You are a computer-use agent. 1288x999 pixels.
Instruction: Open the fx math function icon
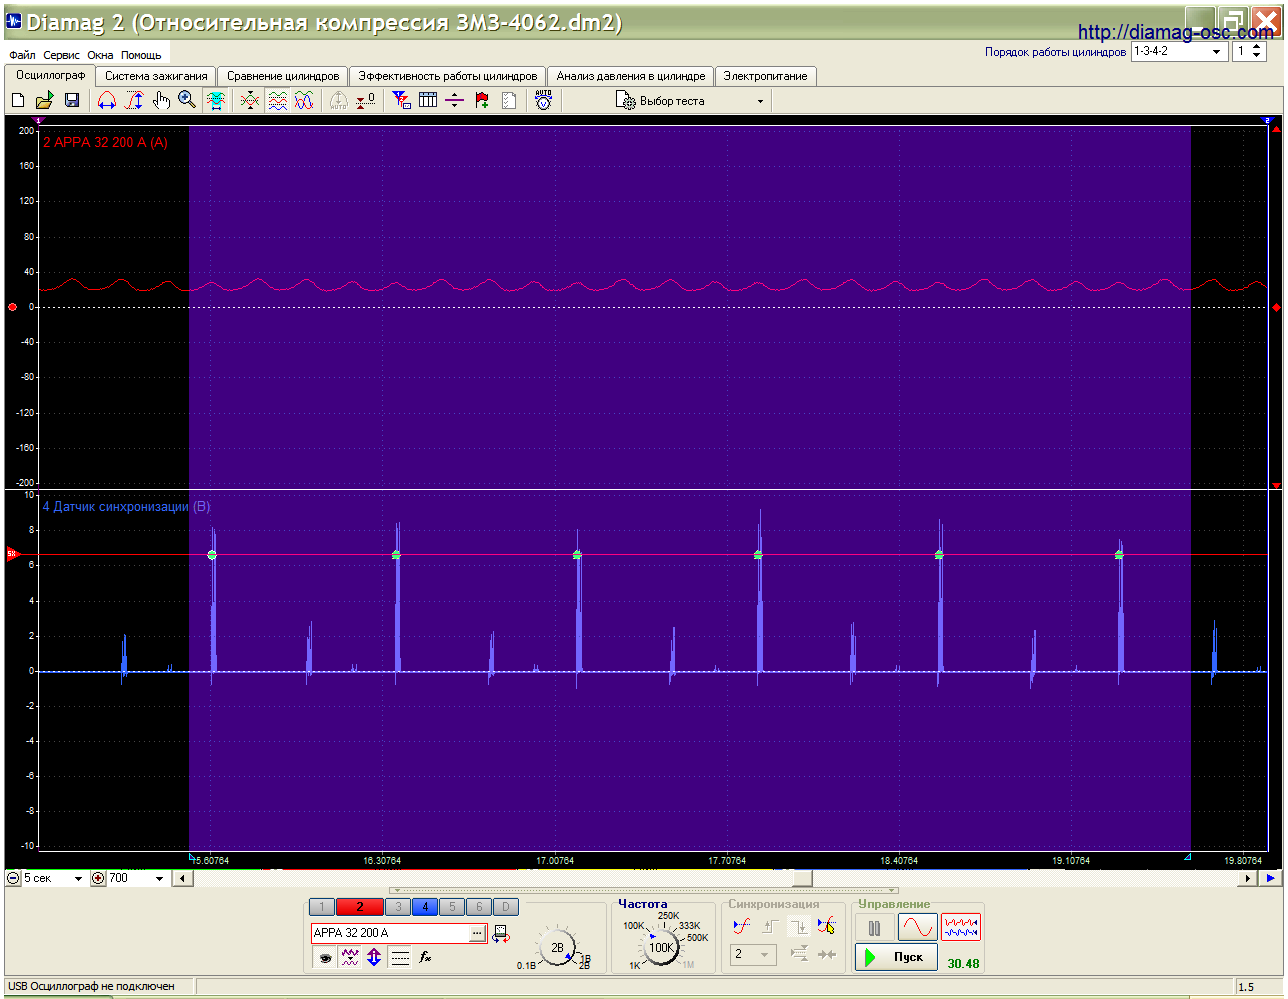(x=425, y=957)
